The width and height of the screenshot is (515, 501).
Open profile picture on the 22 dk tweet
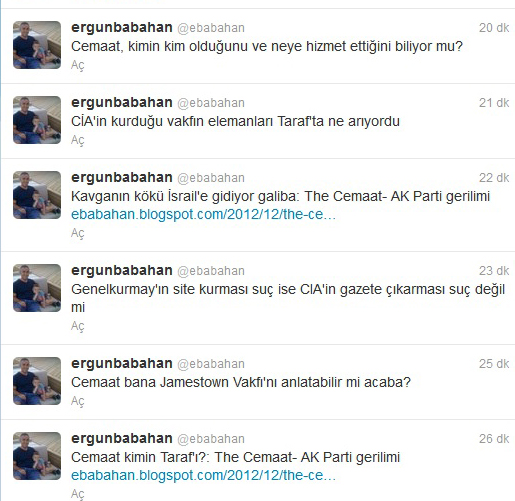pyautogui.click(x=37, y=195)
